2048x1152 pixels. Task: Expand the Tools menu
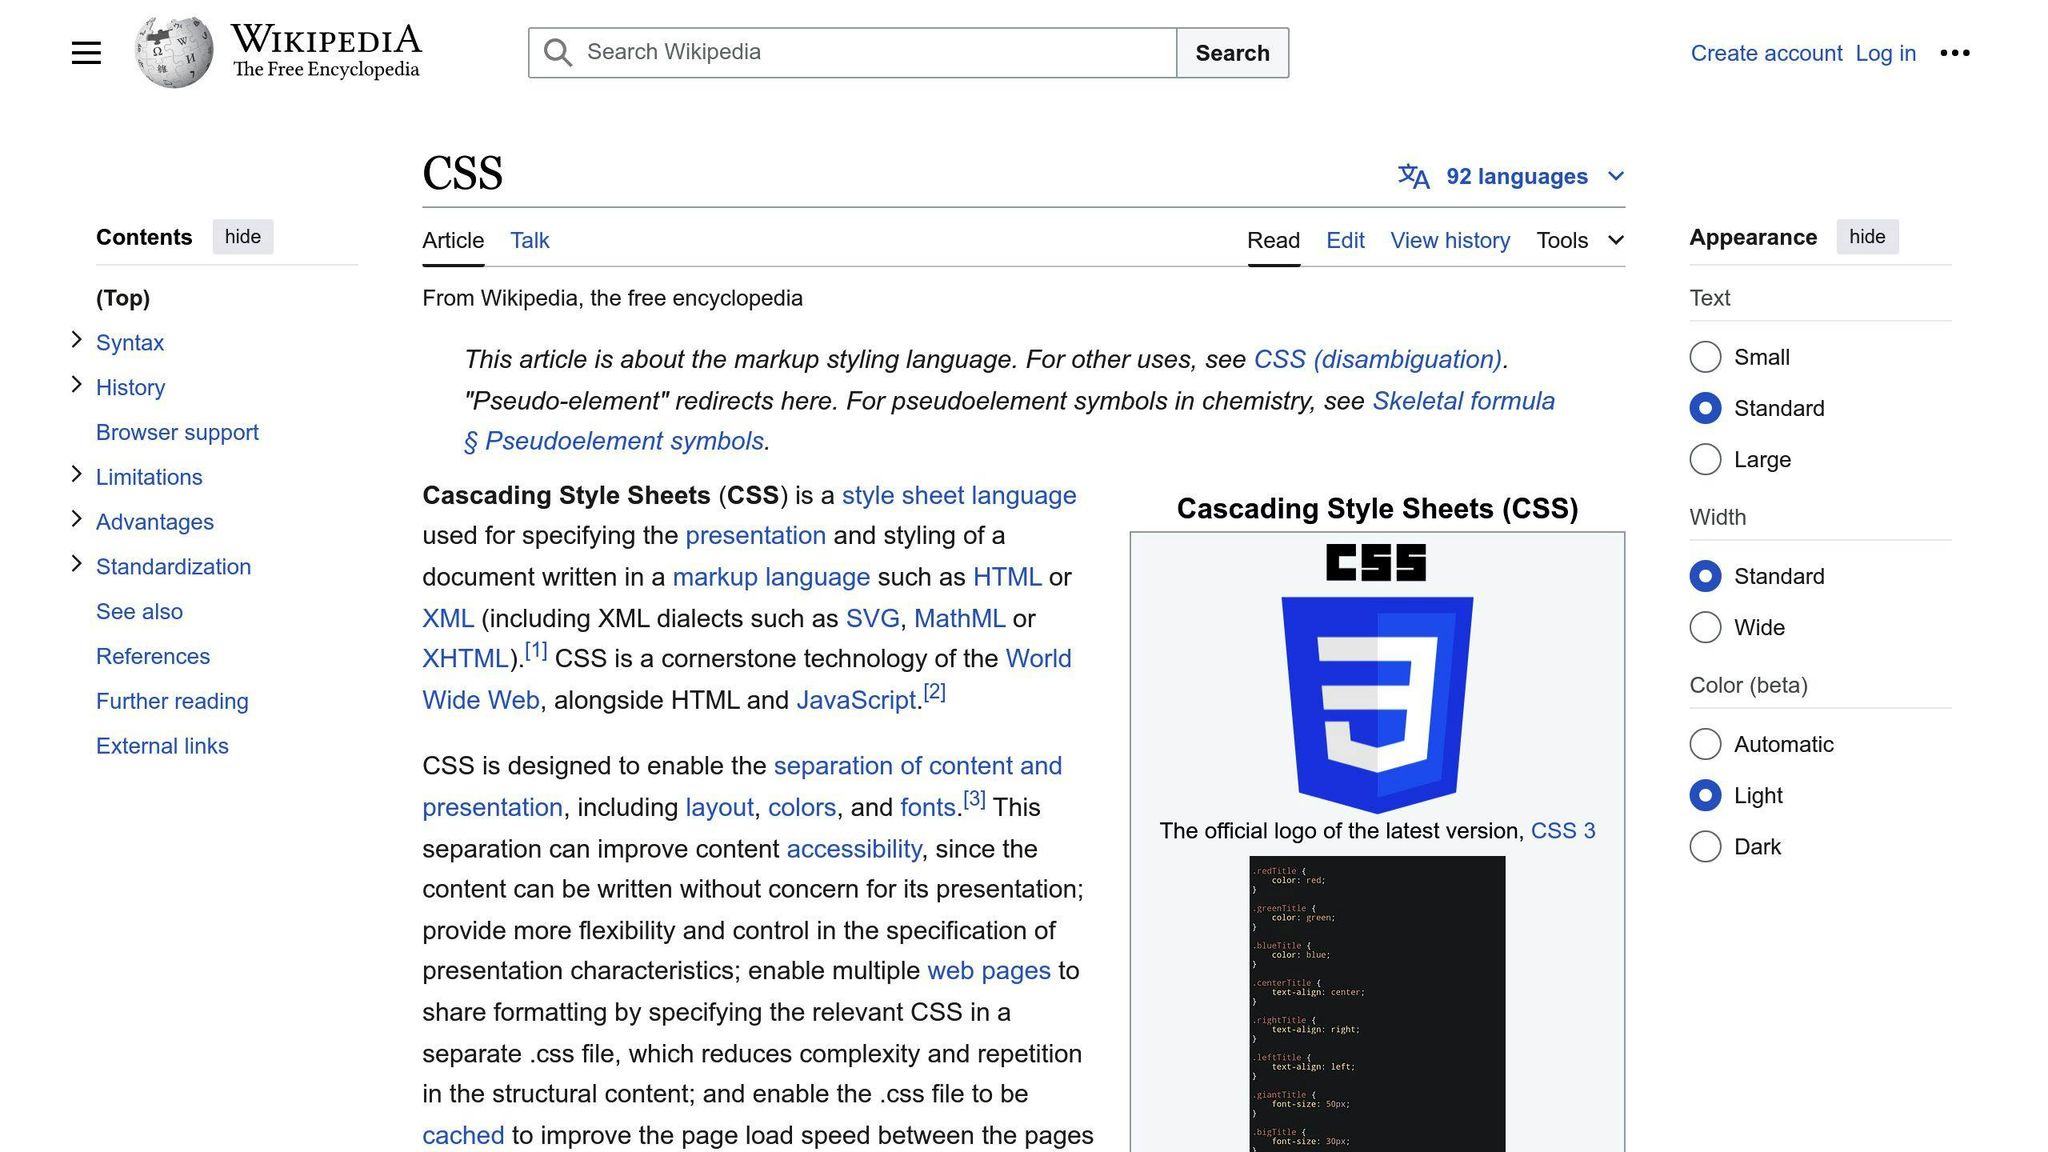coord(1579,240)
